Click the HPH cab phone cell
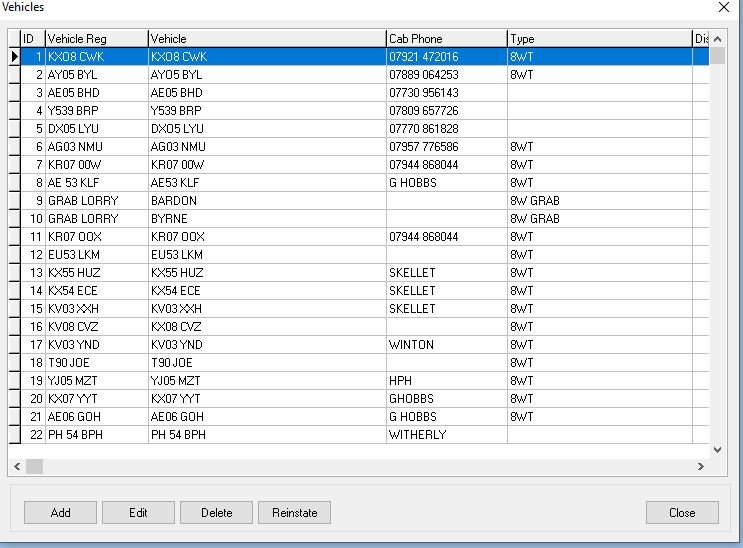 447,381
